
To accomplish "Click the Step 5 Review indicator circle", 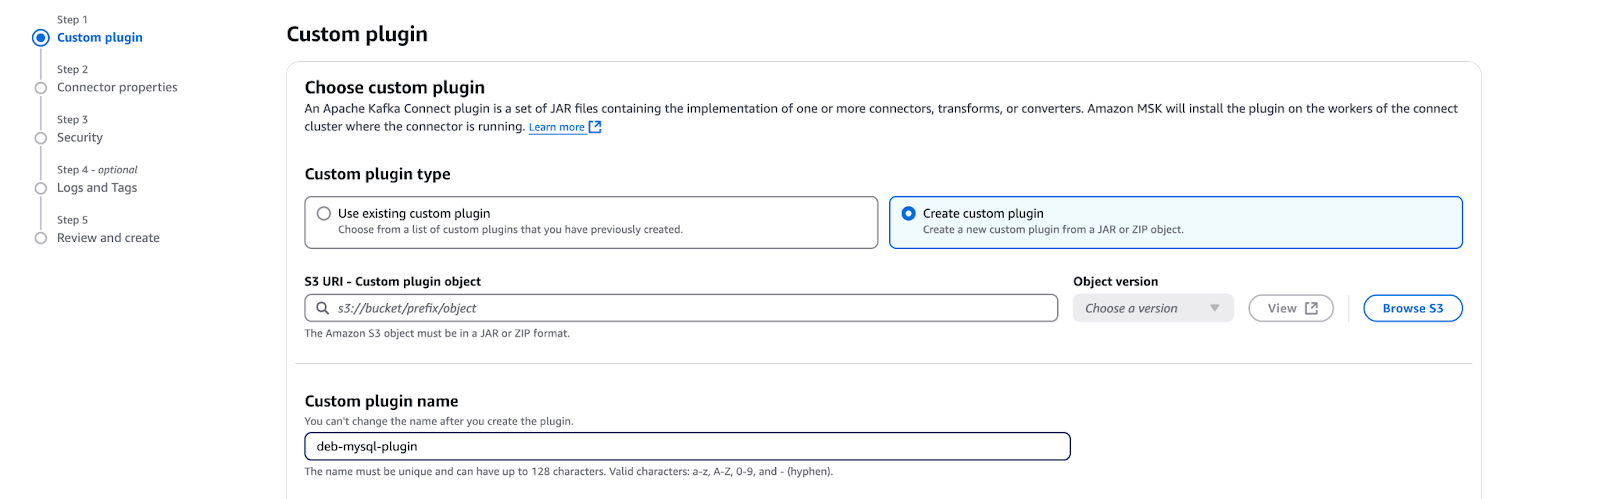I will (41, 238).
